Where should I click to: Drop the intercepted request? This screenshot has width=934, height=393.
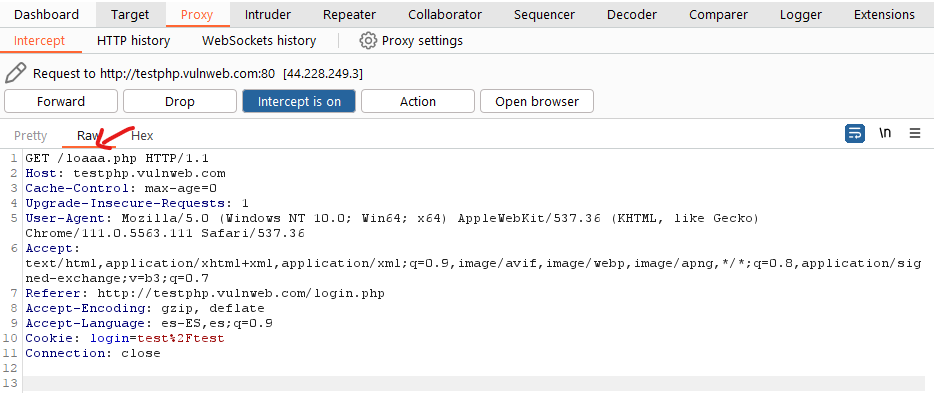(180, 101)
